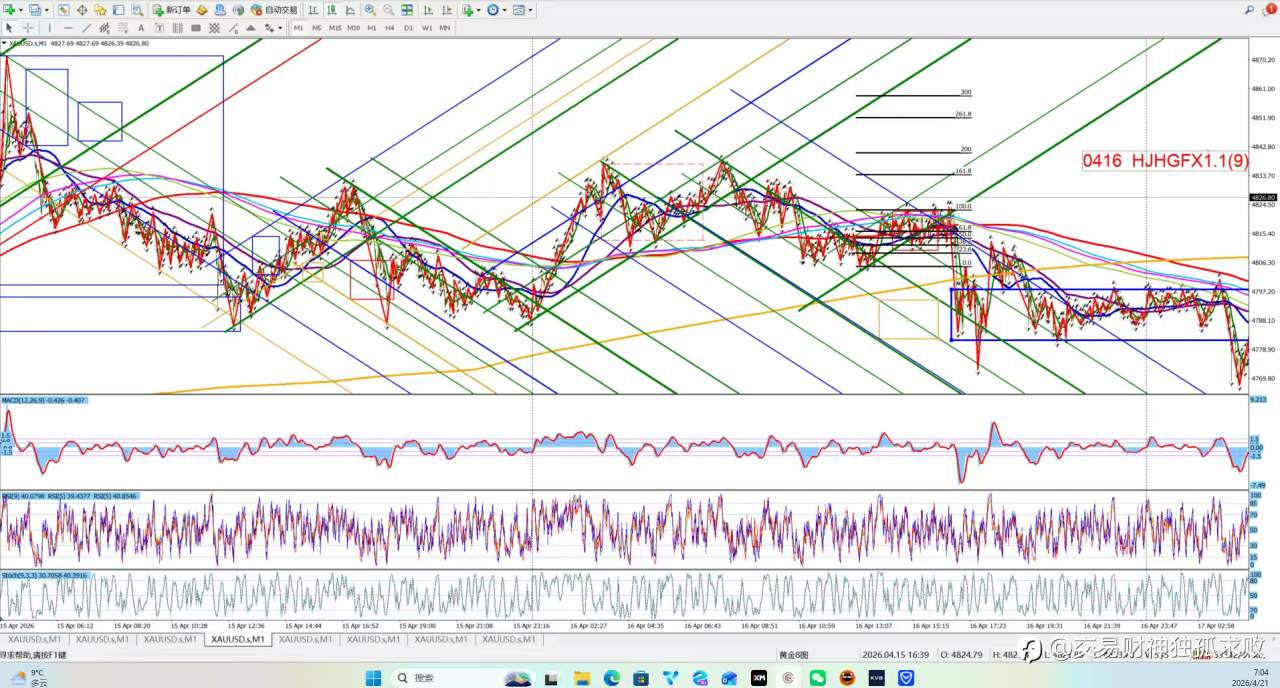
Task: Click the MACD(12,26,9) indicator label
Action: (43, 400)
